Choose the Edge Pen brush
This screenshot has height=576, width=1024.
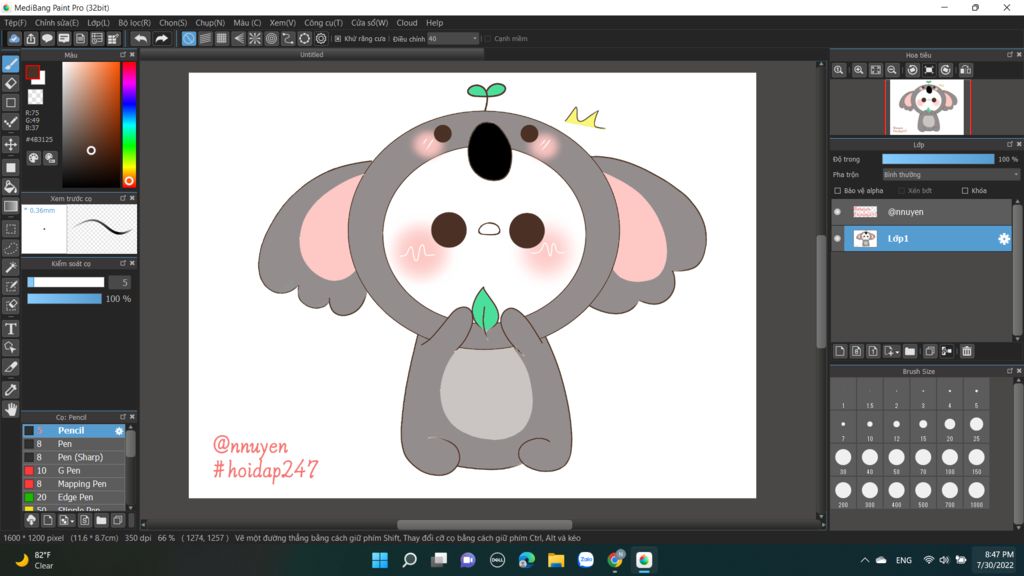coord(74,498)
